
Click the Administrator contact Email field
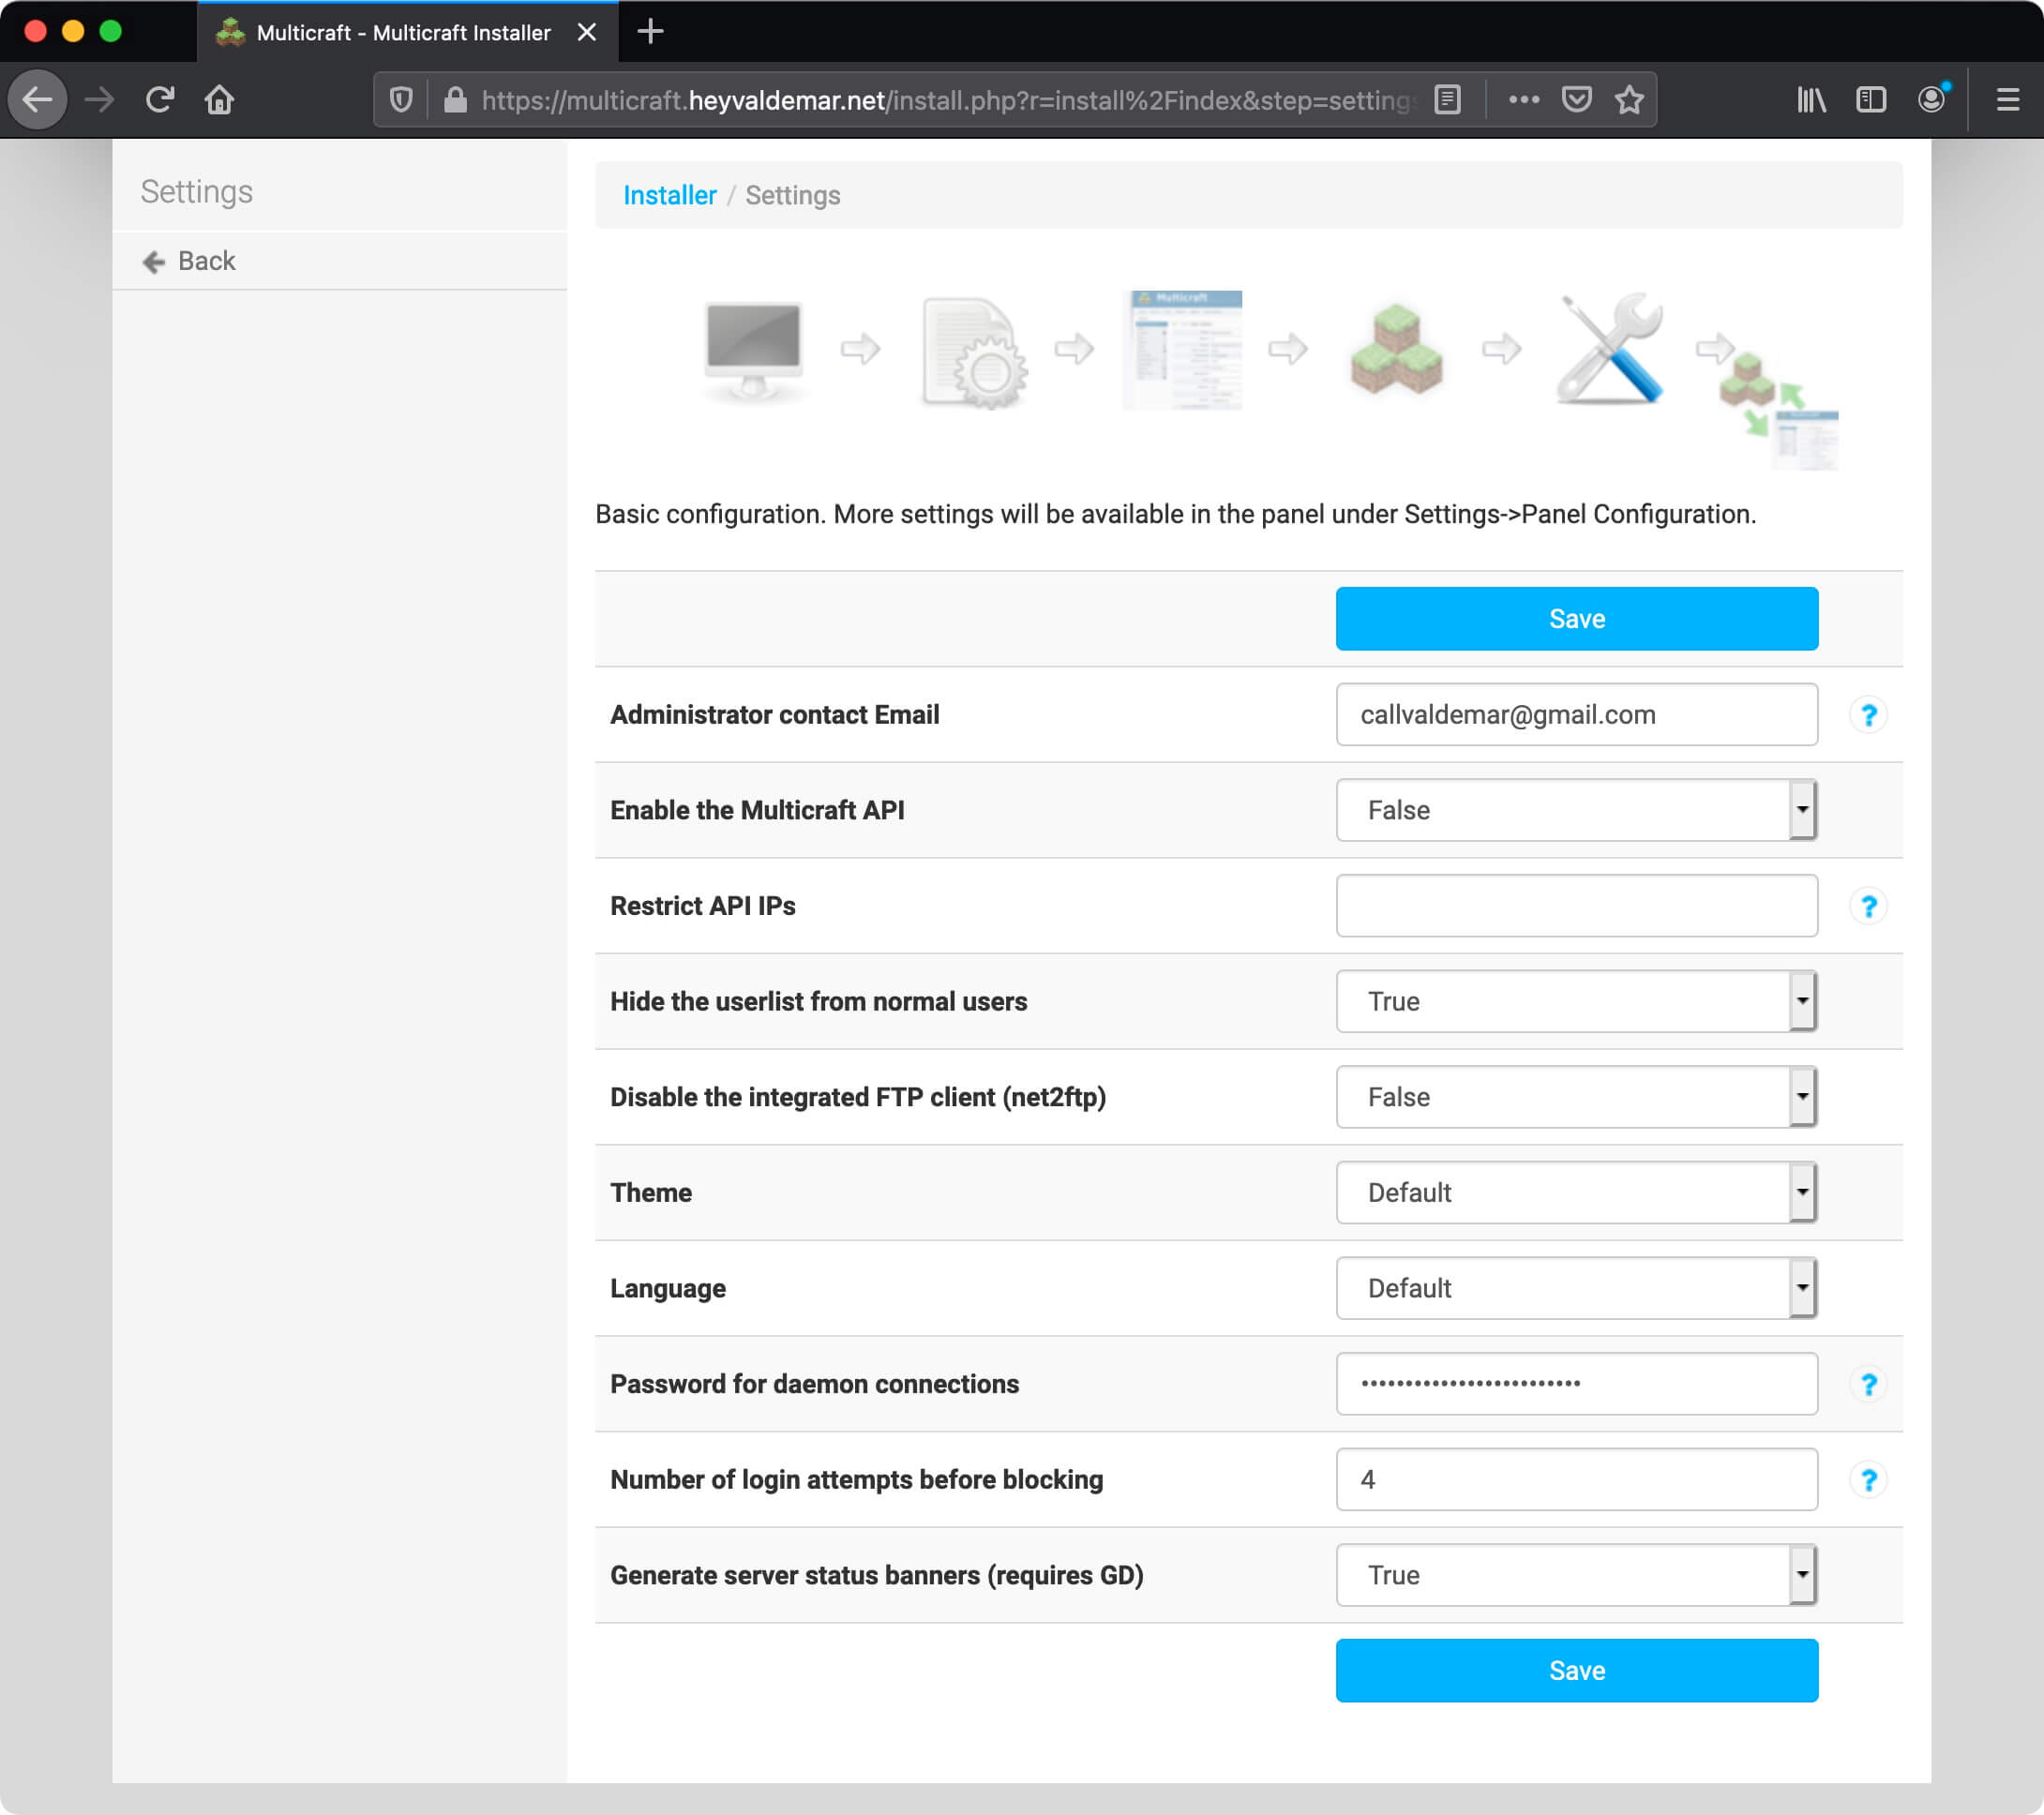[1576, 714]
